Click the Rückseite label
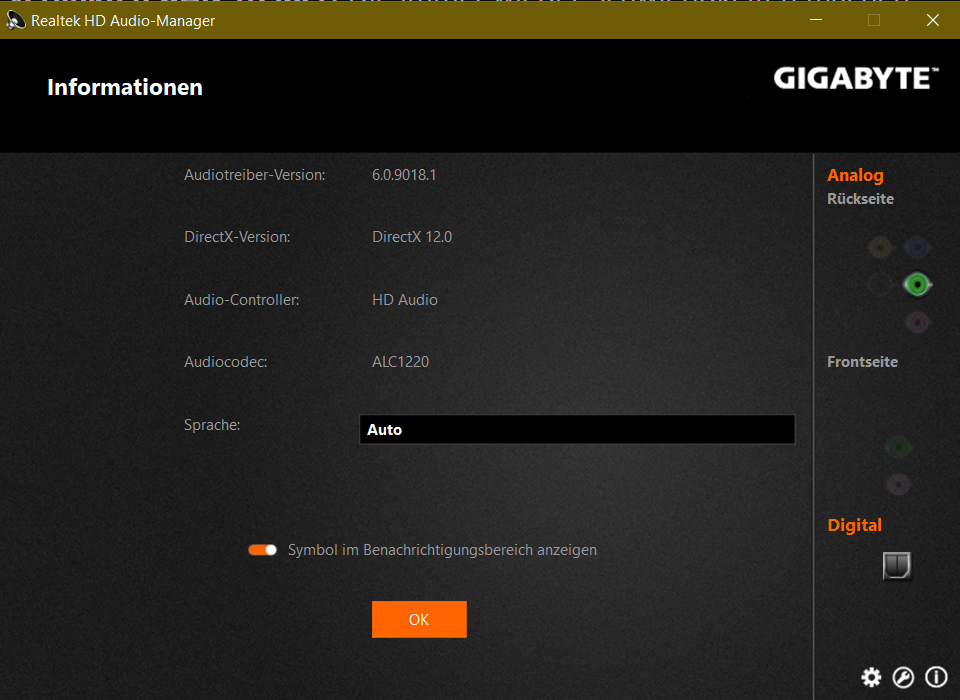Viewport: 960px width, 700px height. click(x=860, y=199)
